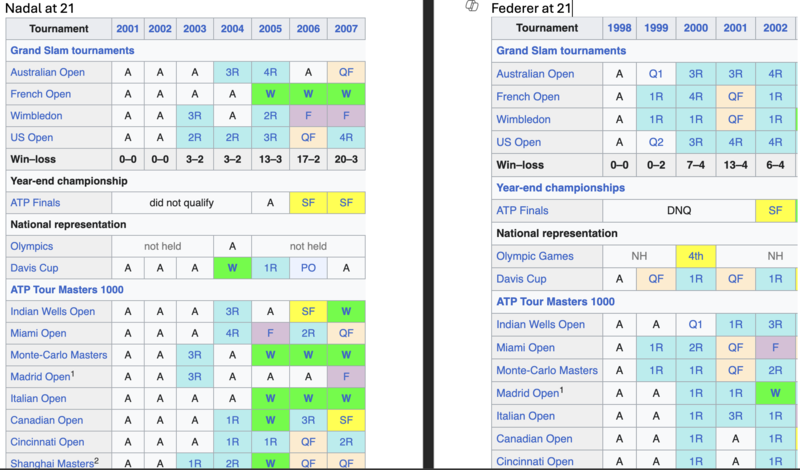Open Italian Open link in Federer's table
The width and height of the screenshot is (800, 470).
coord(526,416)
